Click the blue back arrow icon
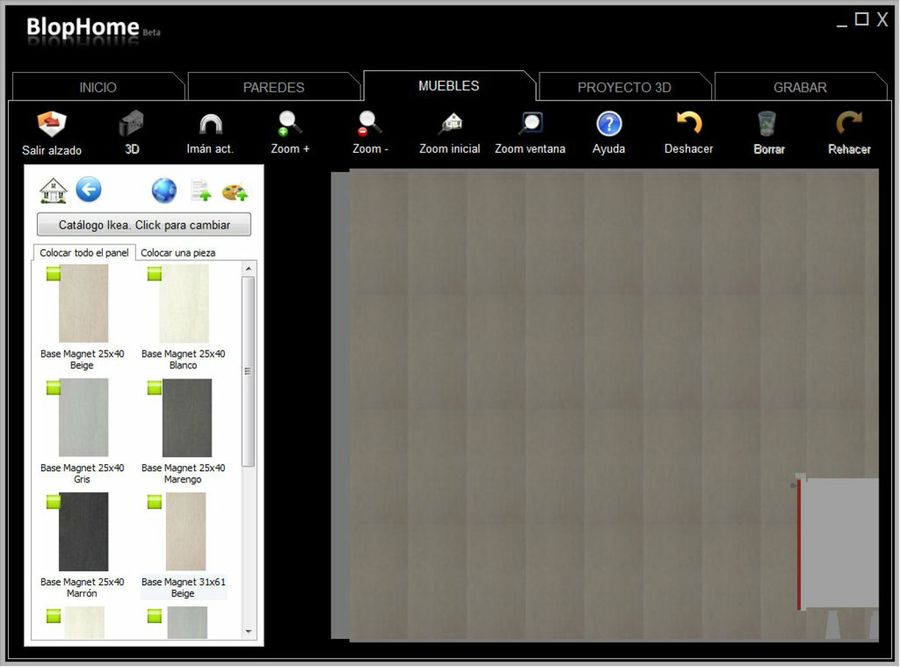900x667 pixels. tap(89, 189)
